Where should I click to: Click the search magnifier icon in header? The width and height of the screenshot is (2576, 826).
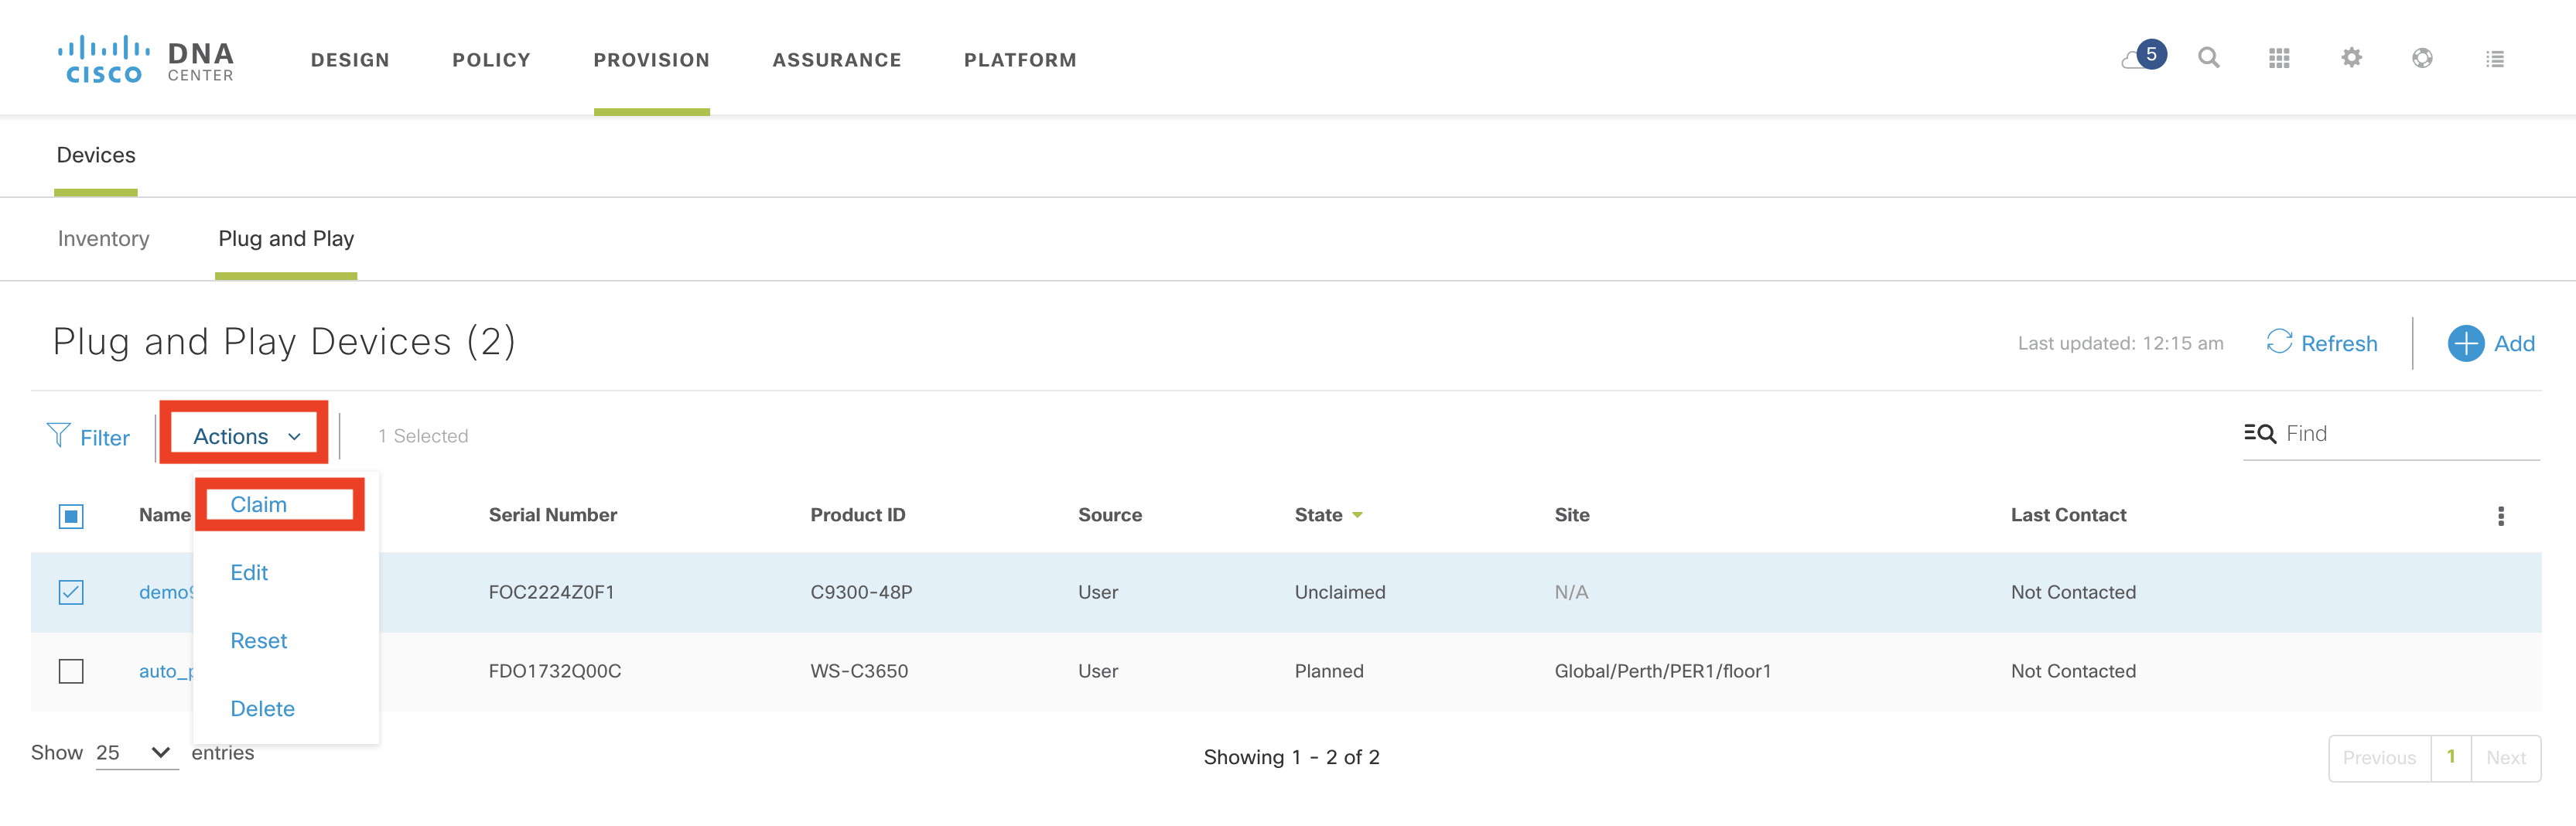(2208, 58)
